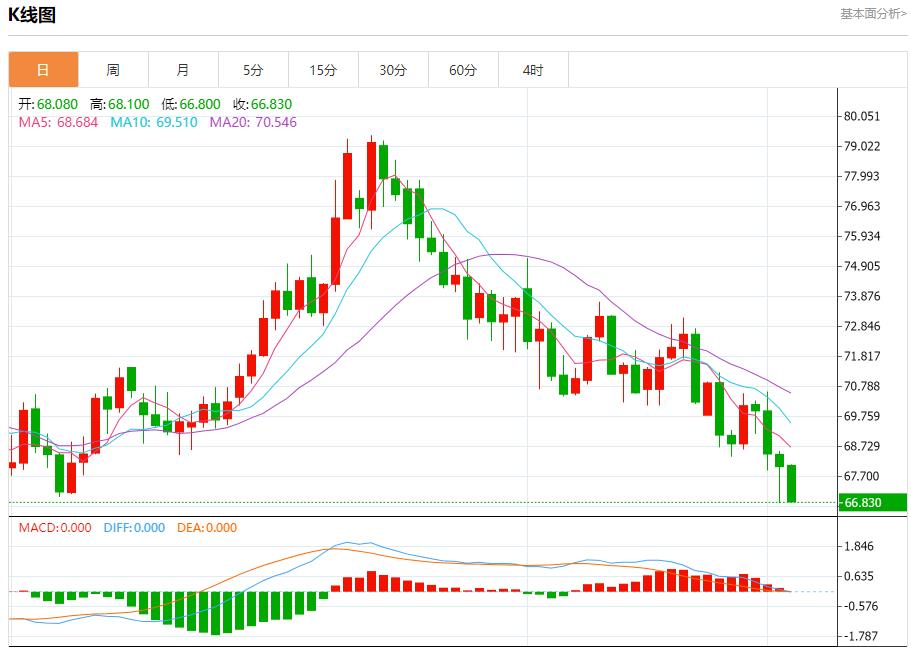Click the DIFF value label
The height and width of the screenshot is (647, 911).
coord(134,528)
